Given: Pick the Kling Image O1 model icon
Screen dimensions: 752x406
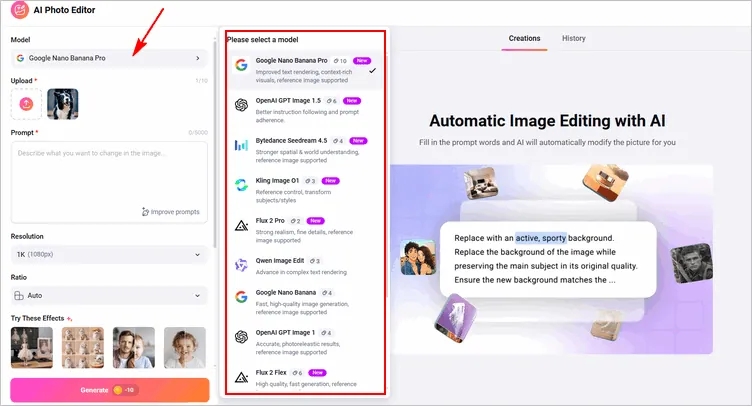Looking at the screenshot, I should [x=241, y=186].
